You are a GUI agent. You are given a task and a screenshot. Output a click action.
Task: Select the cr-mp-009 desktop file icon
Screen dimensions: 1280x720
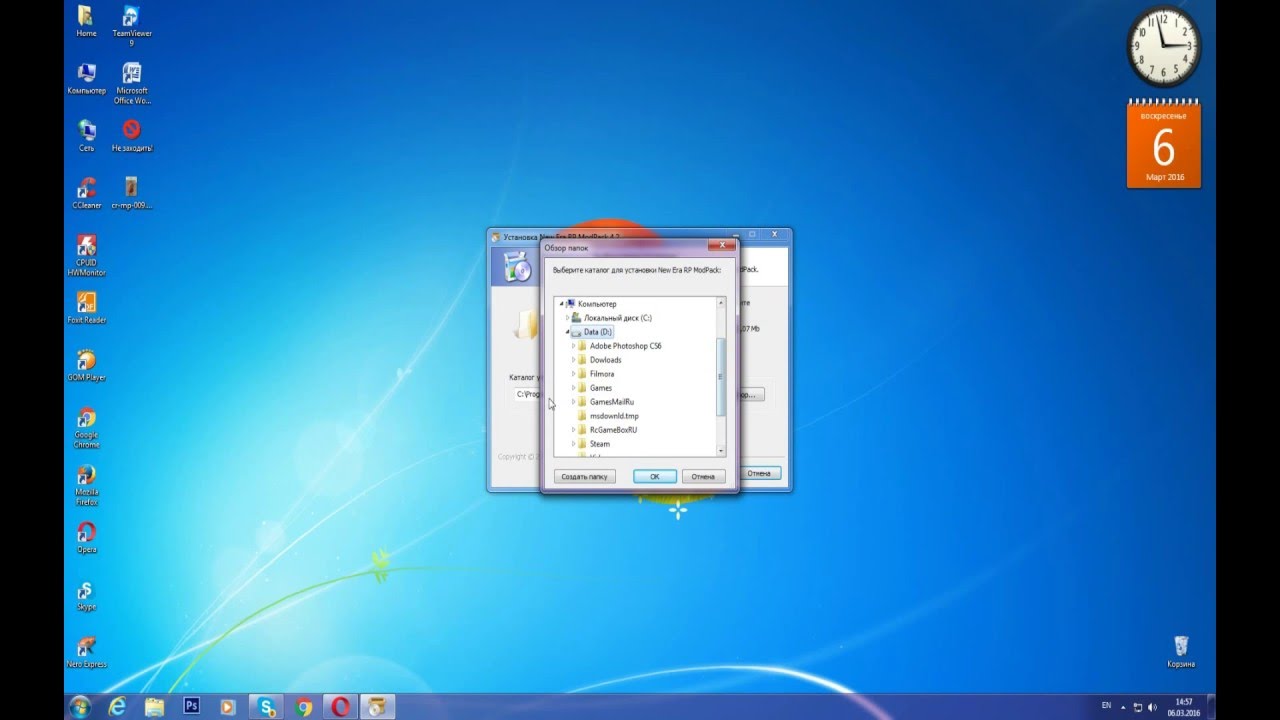click(x=131, y=193)
